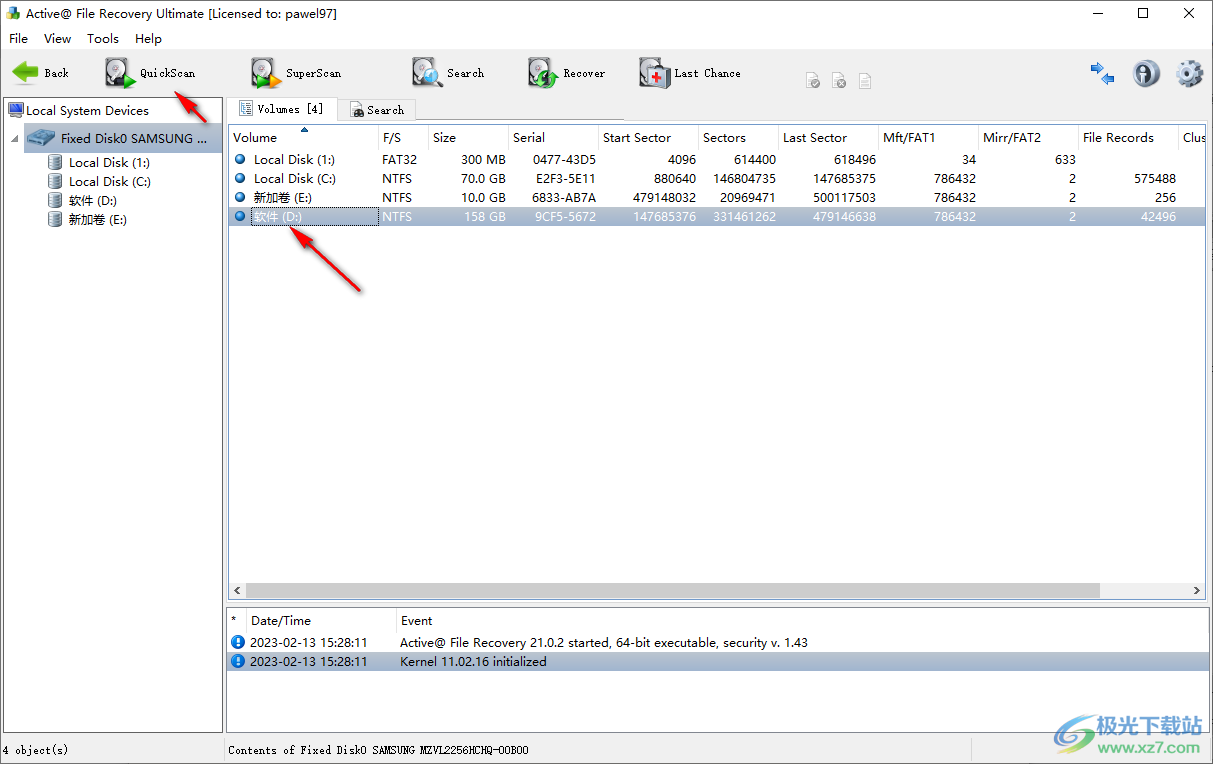1213x764 pixels.
Task: Switch to the Search tab
Action: click(376, 110)
